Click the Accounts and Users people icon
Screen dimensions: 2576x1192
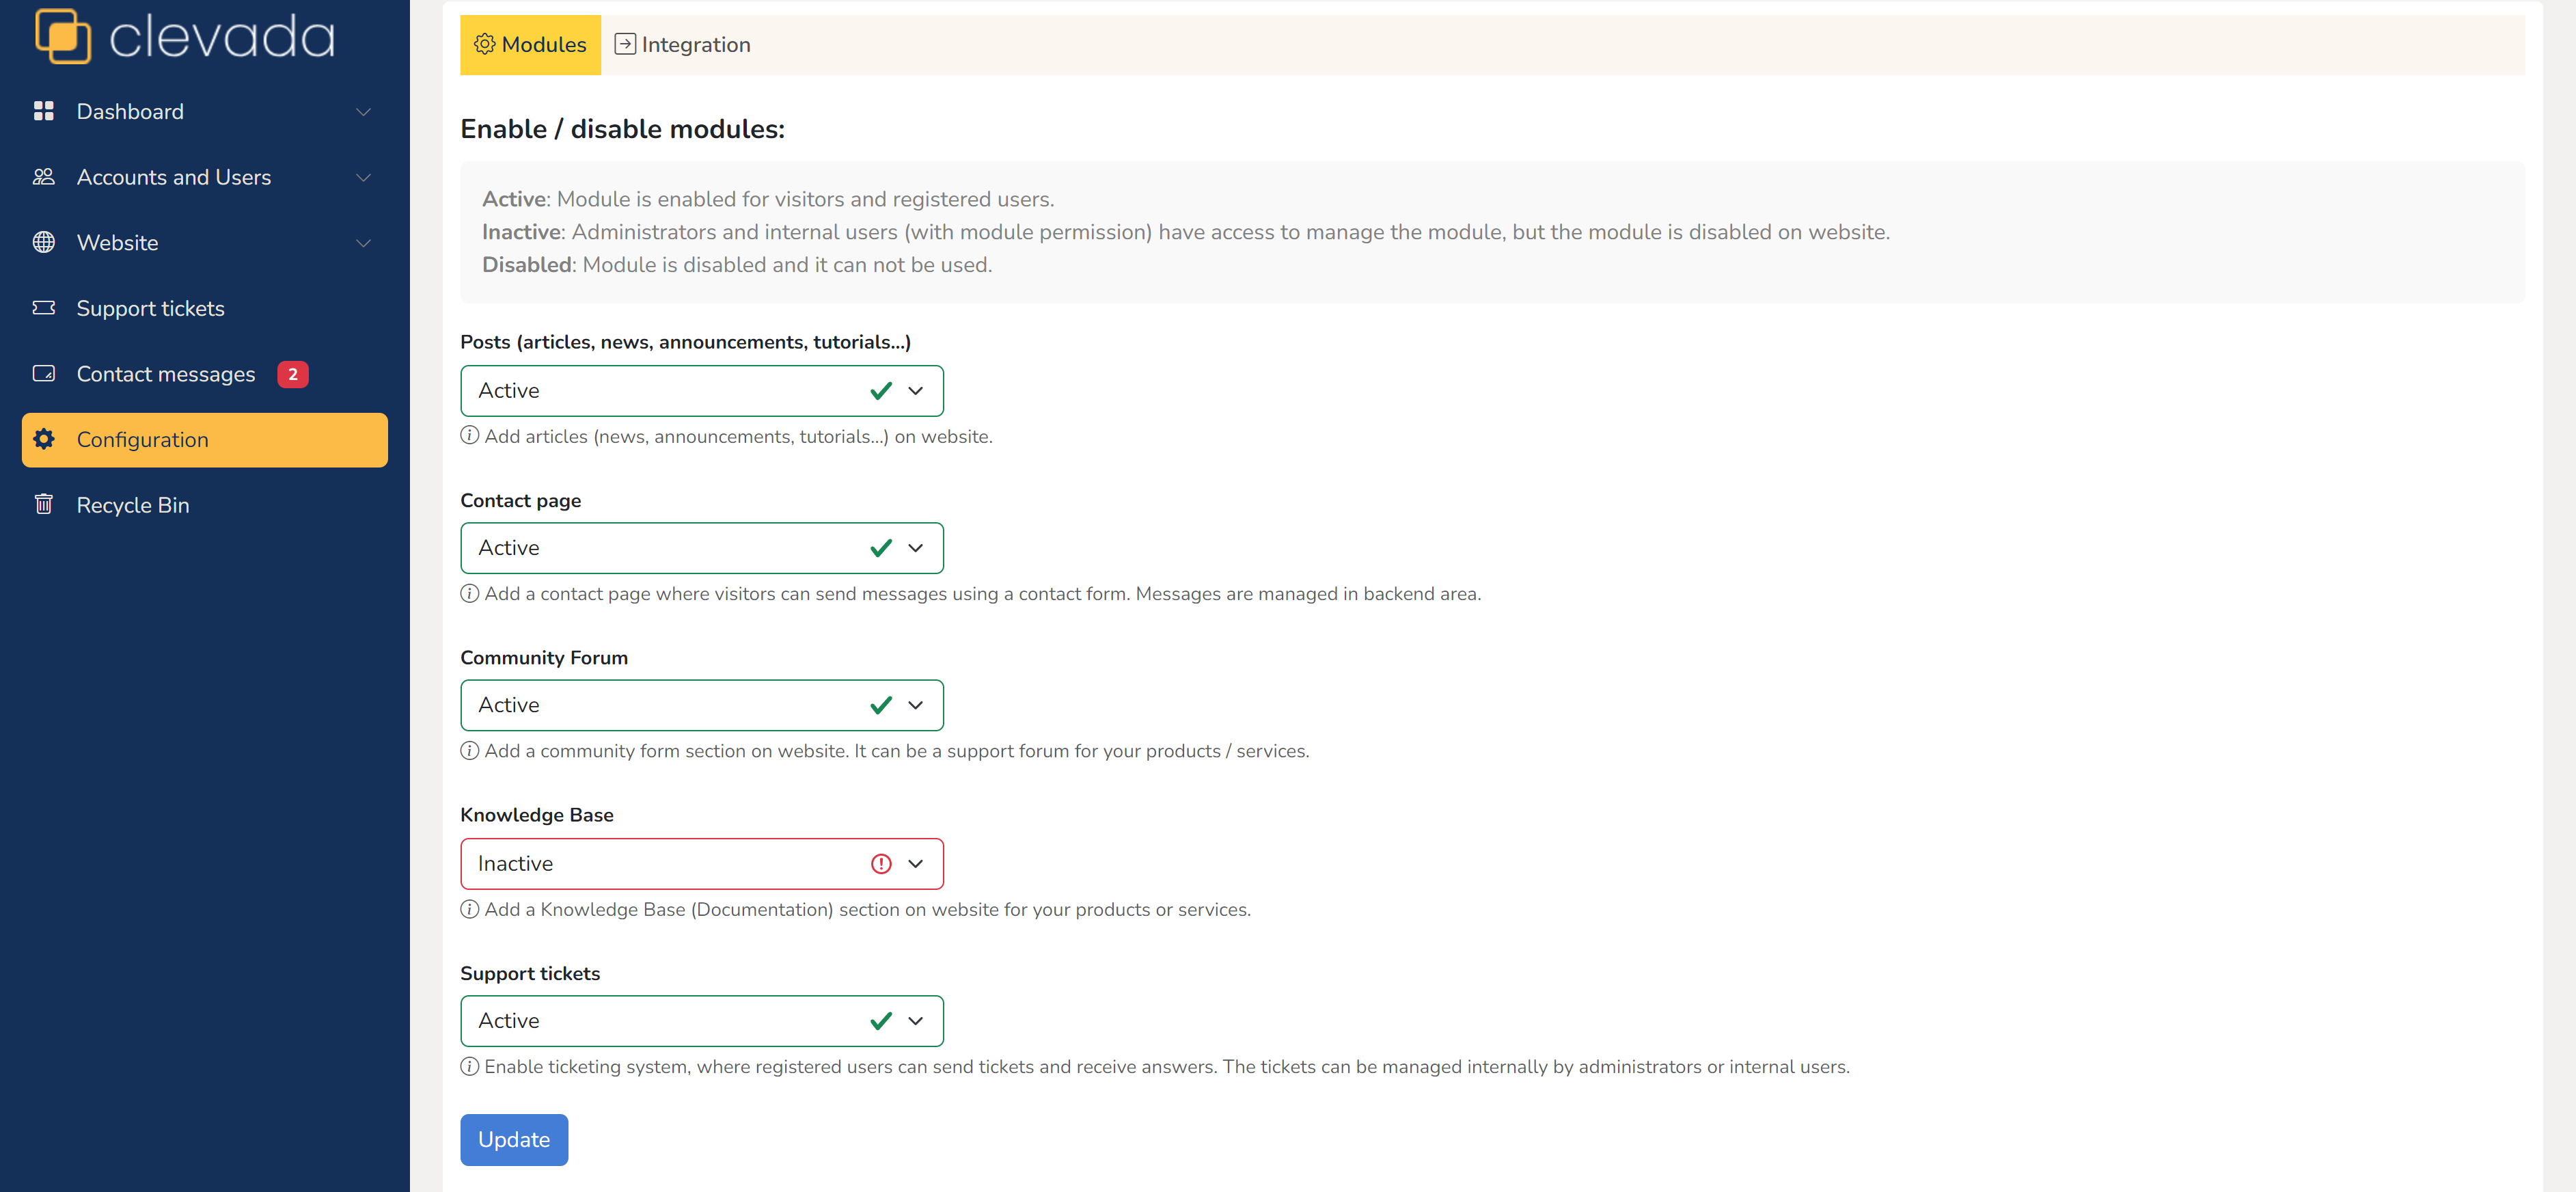[44, 177]
